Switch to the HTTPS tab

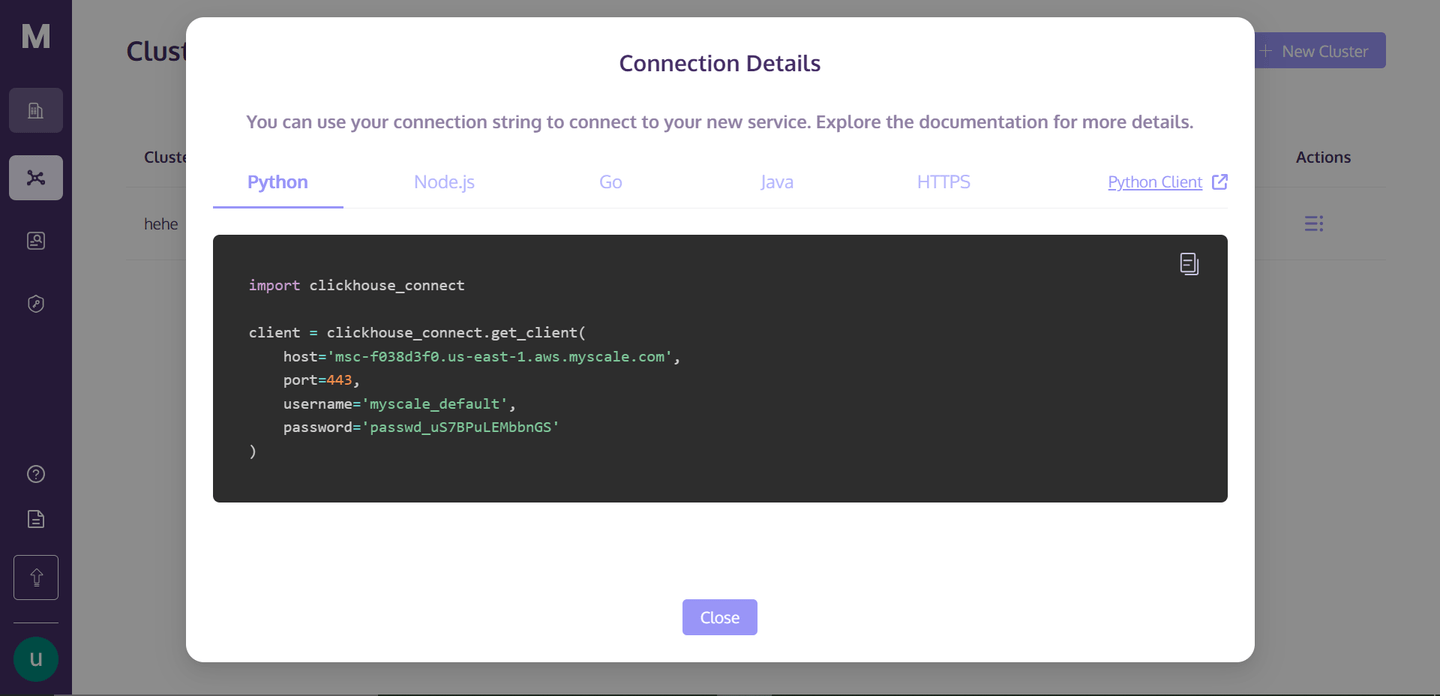click(x=944, y=182)
